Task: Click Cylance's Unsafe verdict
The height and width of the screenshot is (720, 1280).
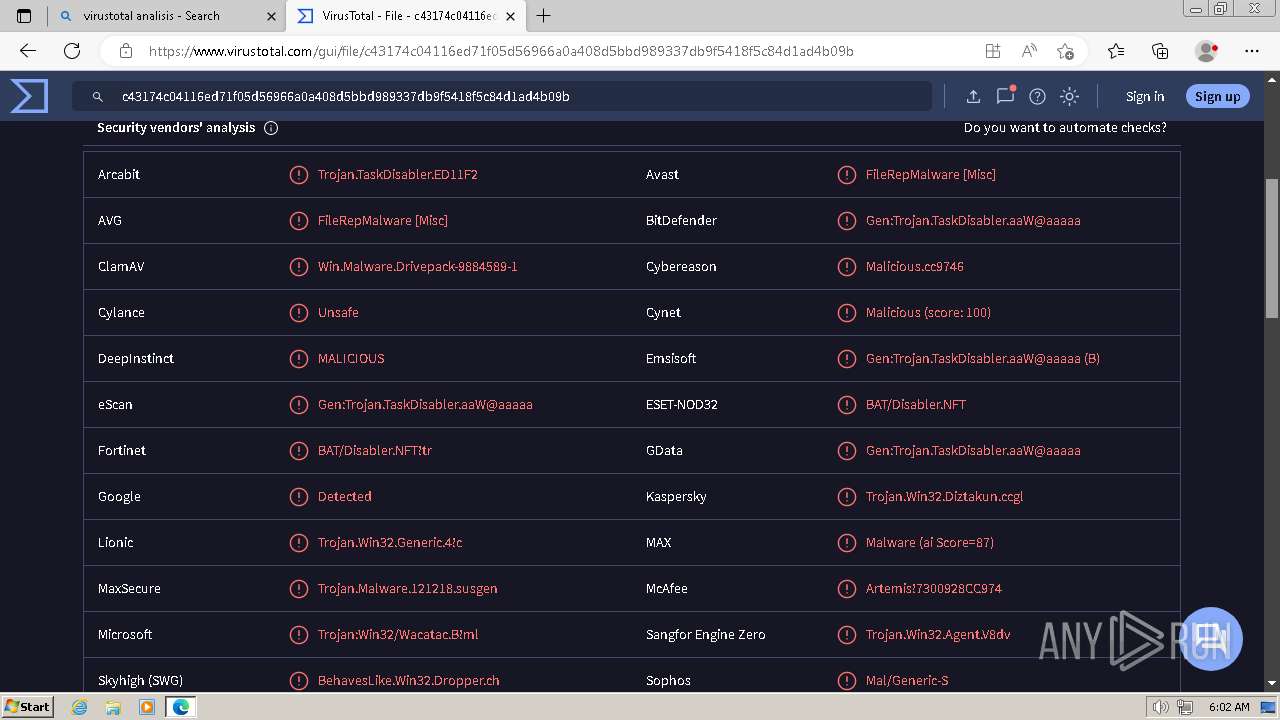Action: pos(338,313)
